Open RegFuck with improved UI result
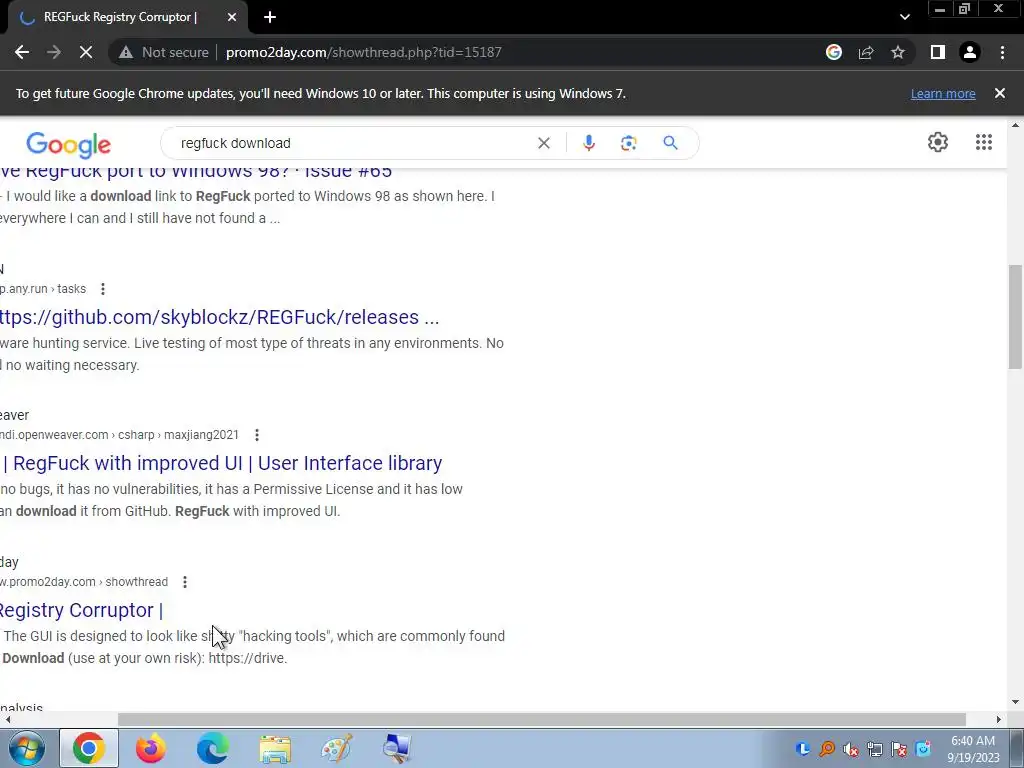This screenshot has height=768, width=1024. [222, 463]
